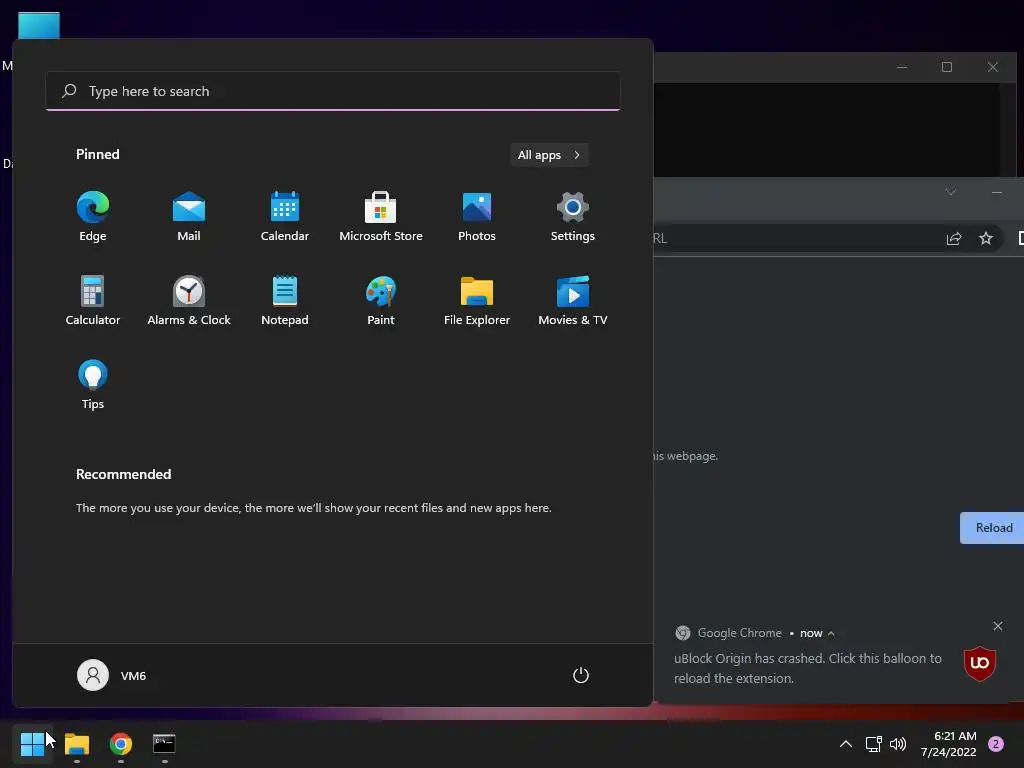Click the Windows Start button on taskbar

click(32, 743)
